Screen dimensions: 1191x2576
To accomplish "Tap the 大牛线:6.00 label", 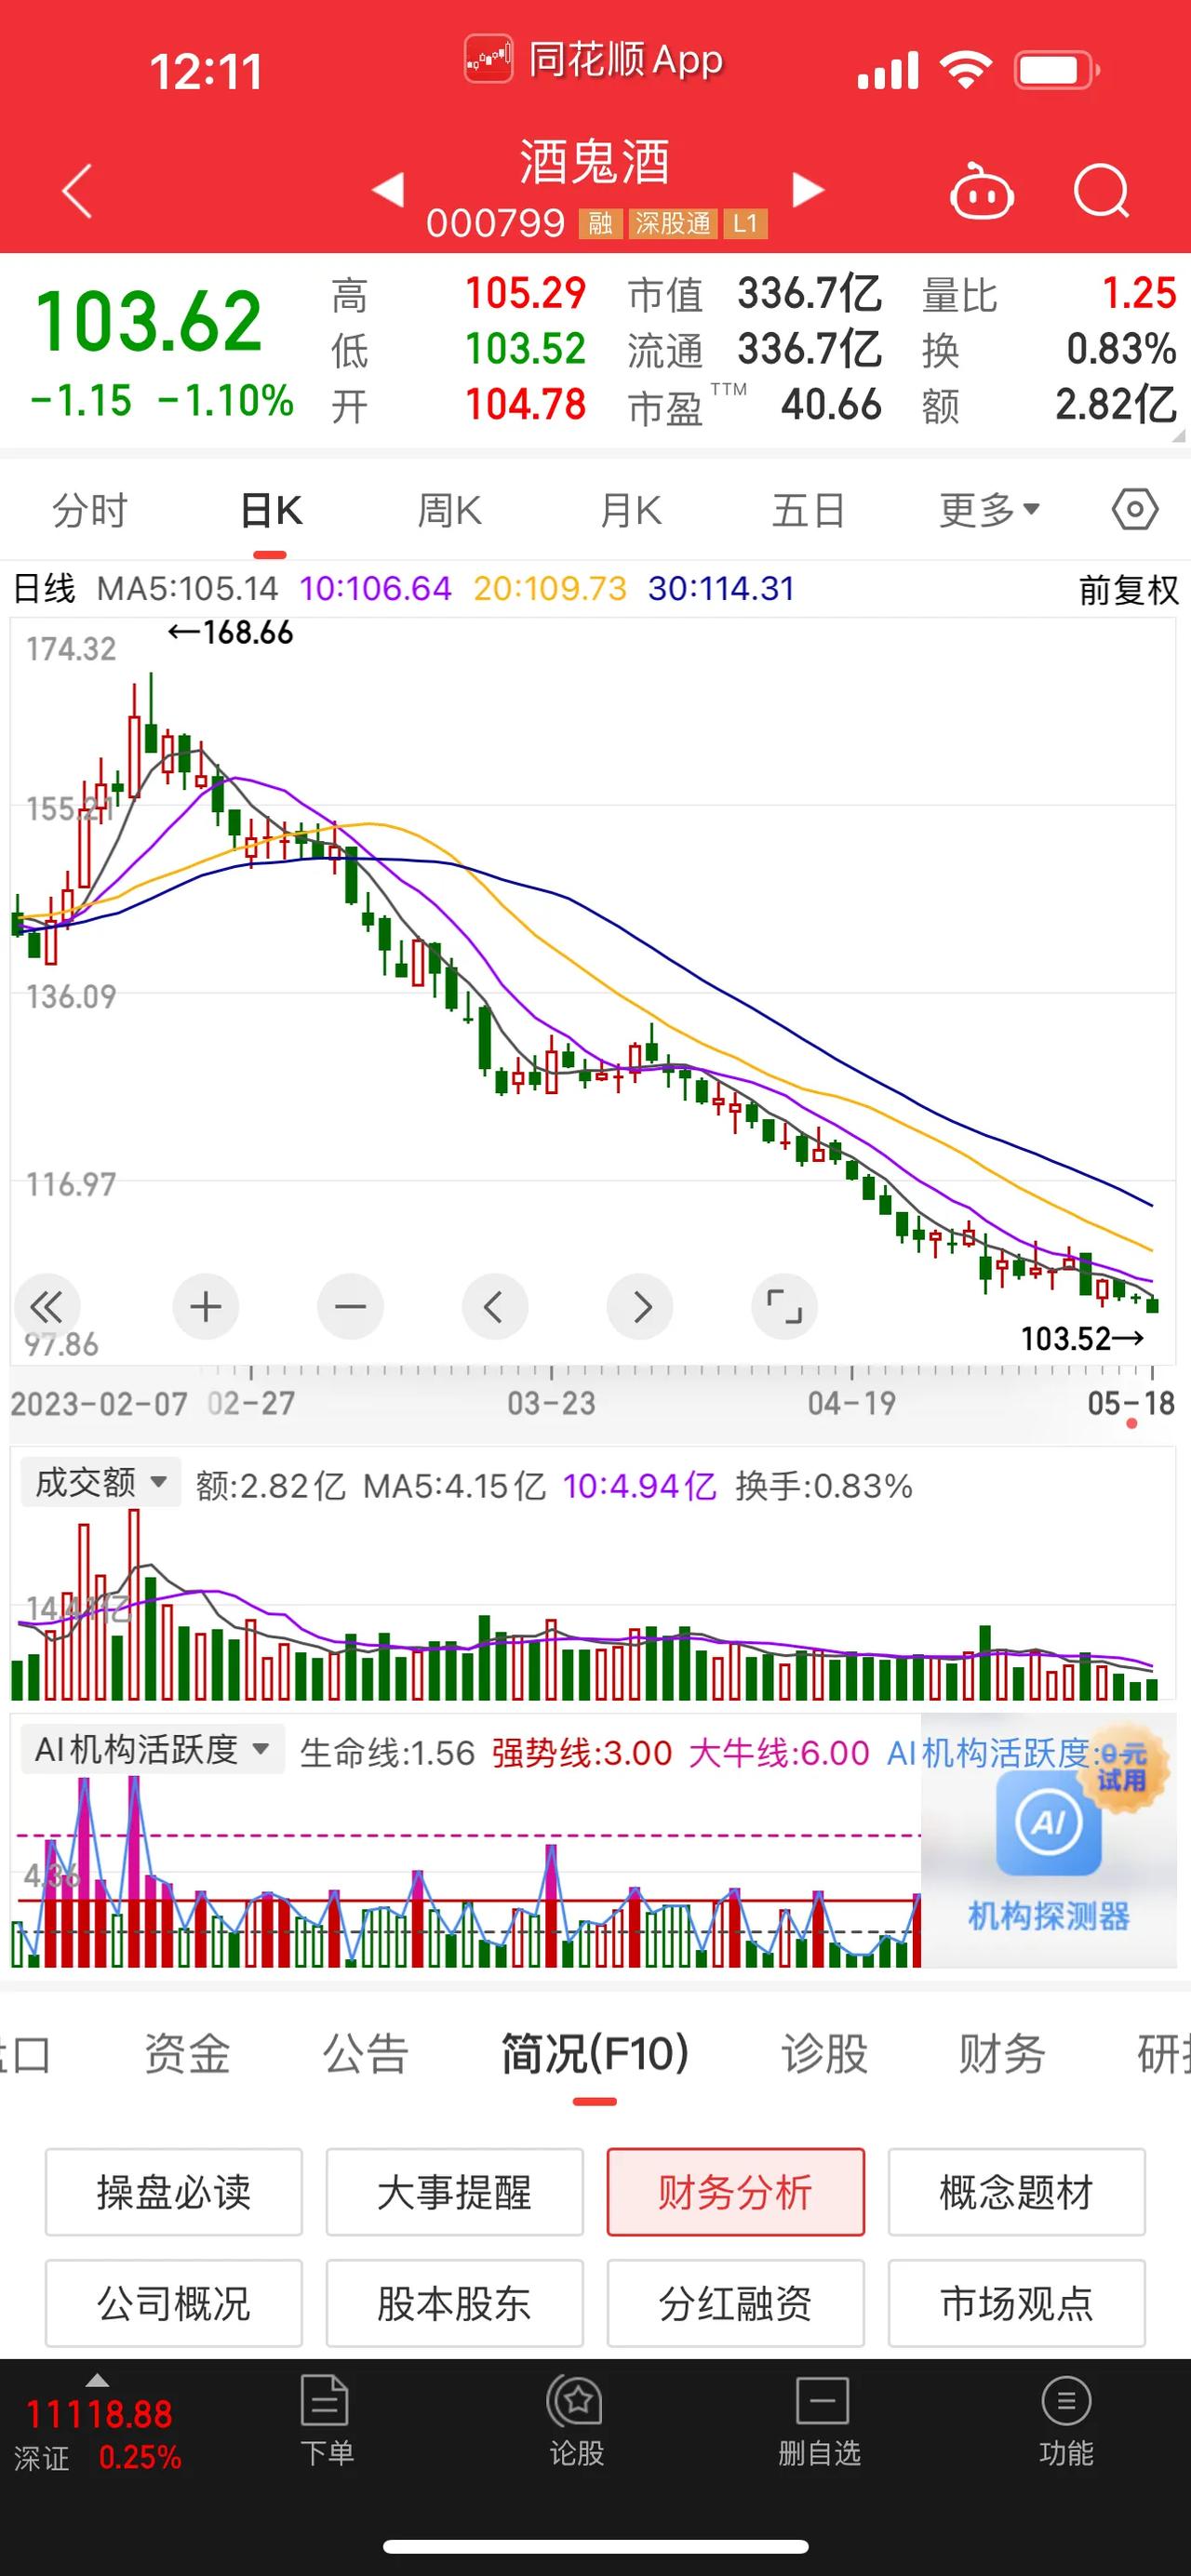I will click(x=779, y=1753).
